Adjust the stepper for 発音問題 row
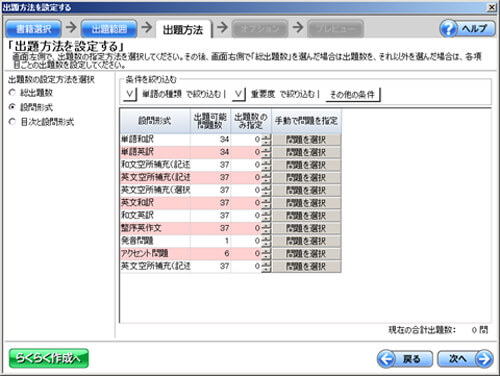Viewport: 500px width, 376px height. [x=266, y=241]
